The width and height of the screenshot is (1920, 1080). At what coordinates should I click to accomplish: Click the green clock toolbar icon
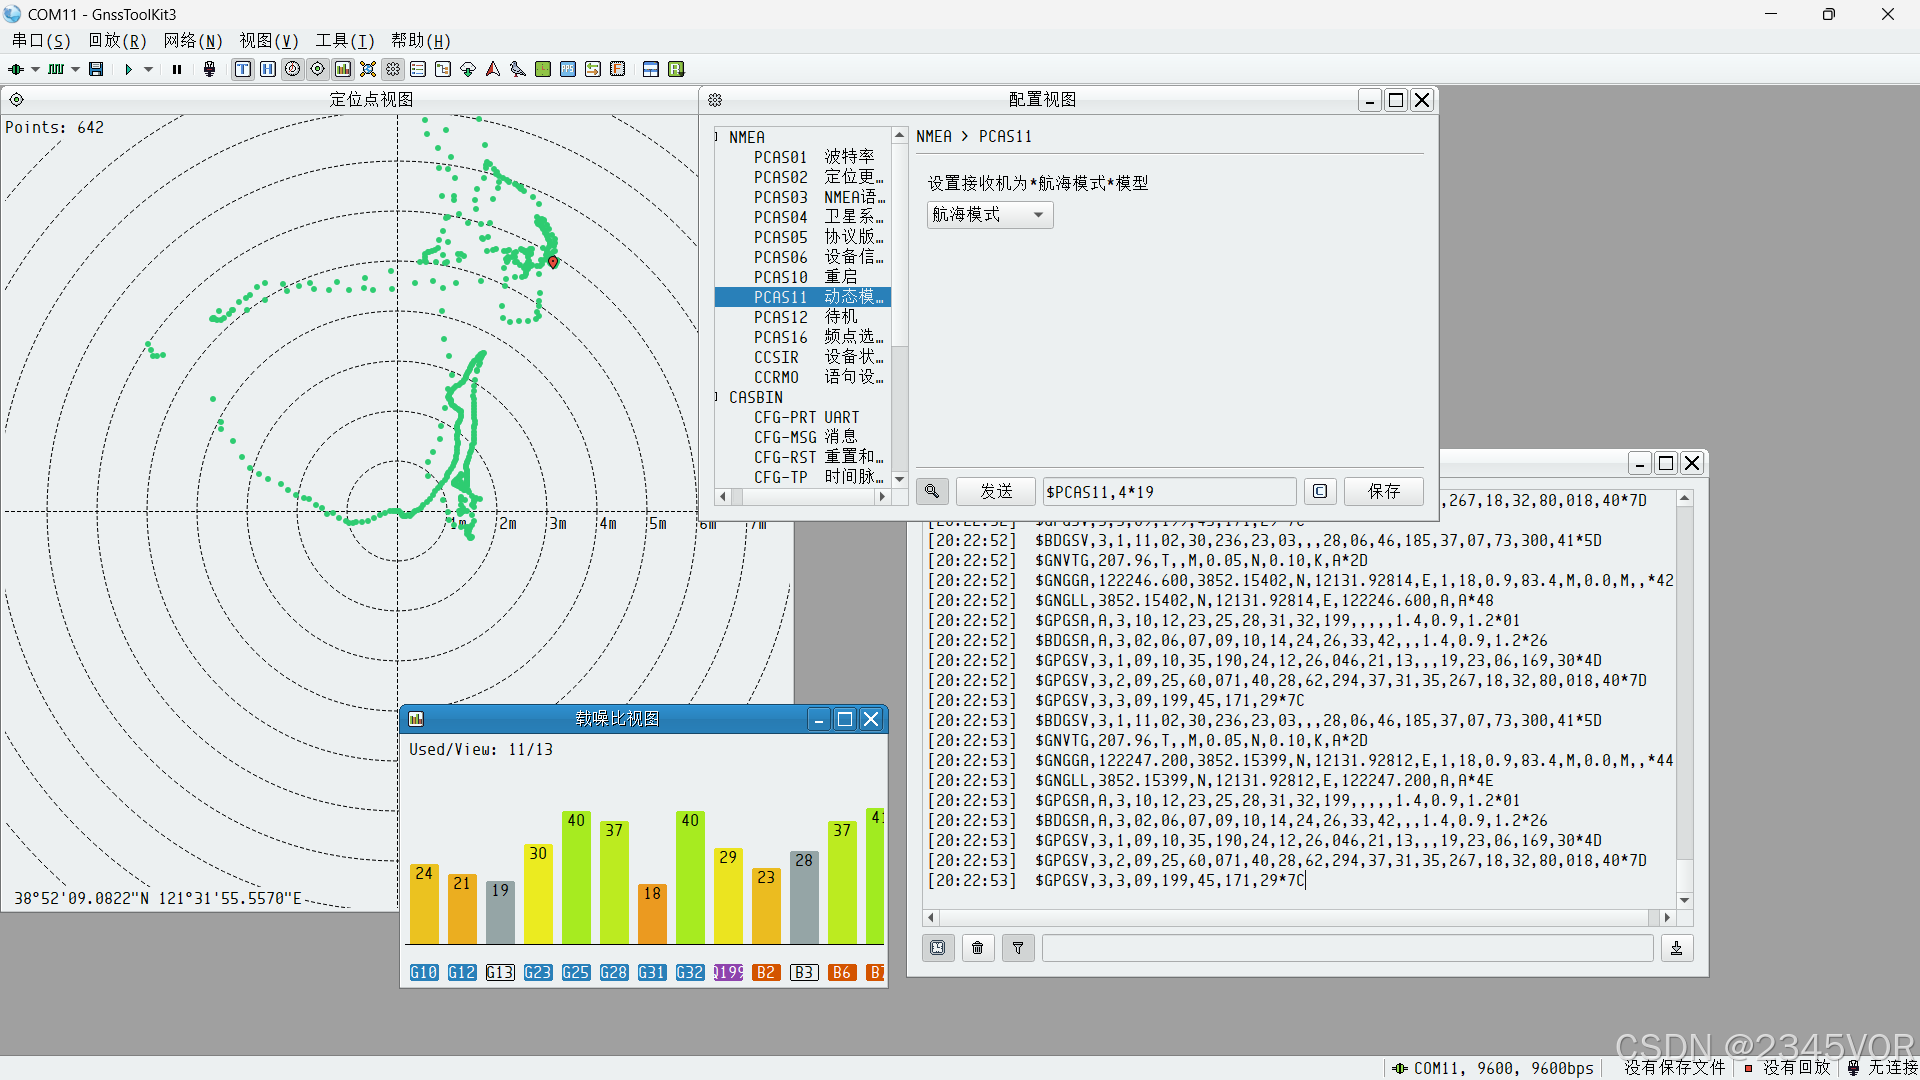point(543,69)
